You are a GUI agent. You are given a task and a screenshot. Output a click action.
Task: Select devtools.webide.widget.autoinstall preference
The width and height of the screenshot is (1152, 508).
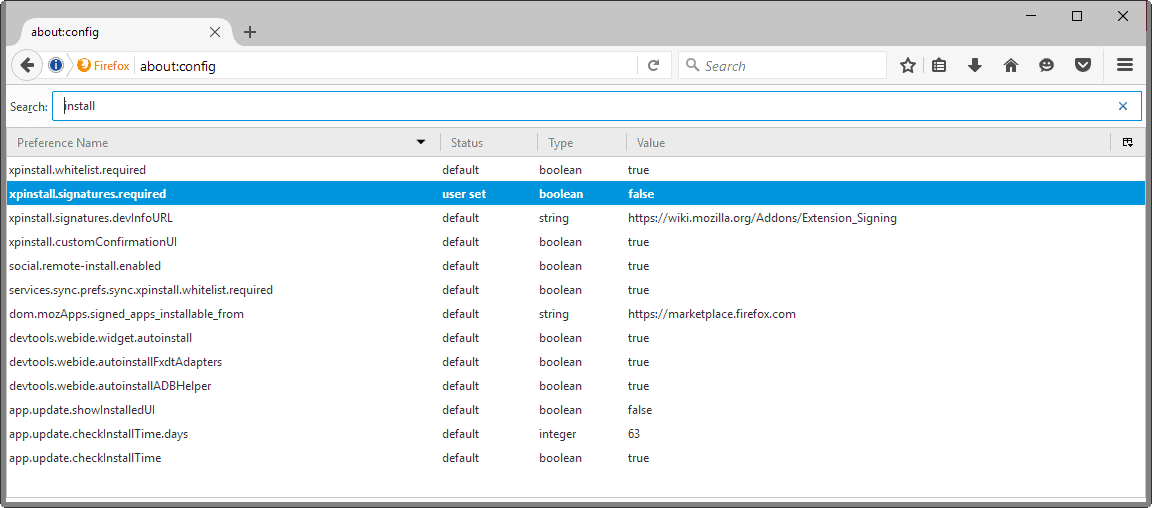100,338
